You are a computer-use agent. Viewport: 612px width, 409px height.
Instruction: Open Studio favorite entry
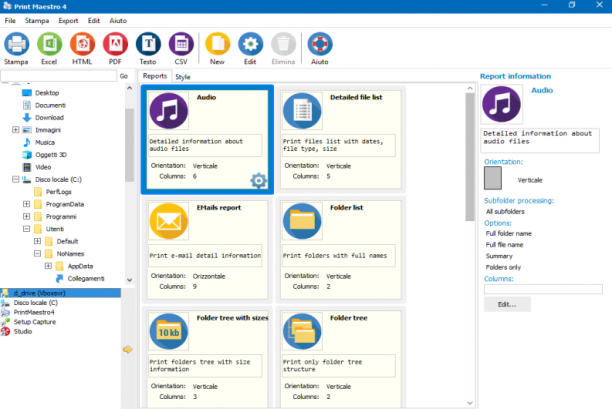click(x=23, y=331)
